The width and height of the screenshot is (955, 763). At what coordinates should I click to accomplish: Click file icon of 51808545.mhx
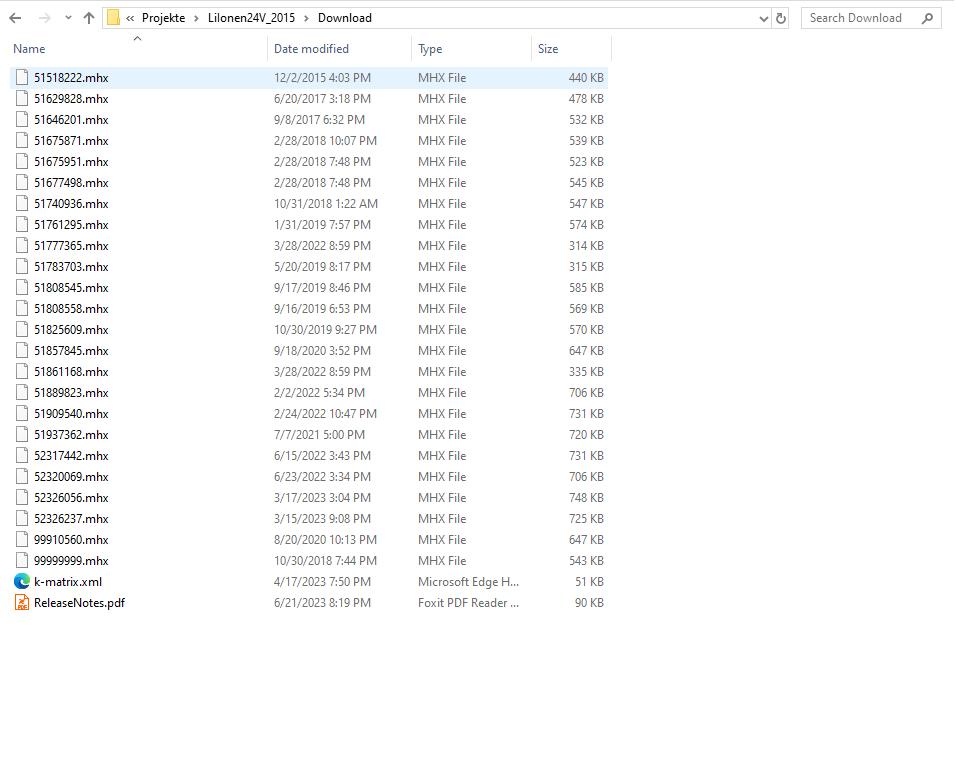coord(22,287)
